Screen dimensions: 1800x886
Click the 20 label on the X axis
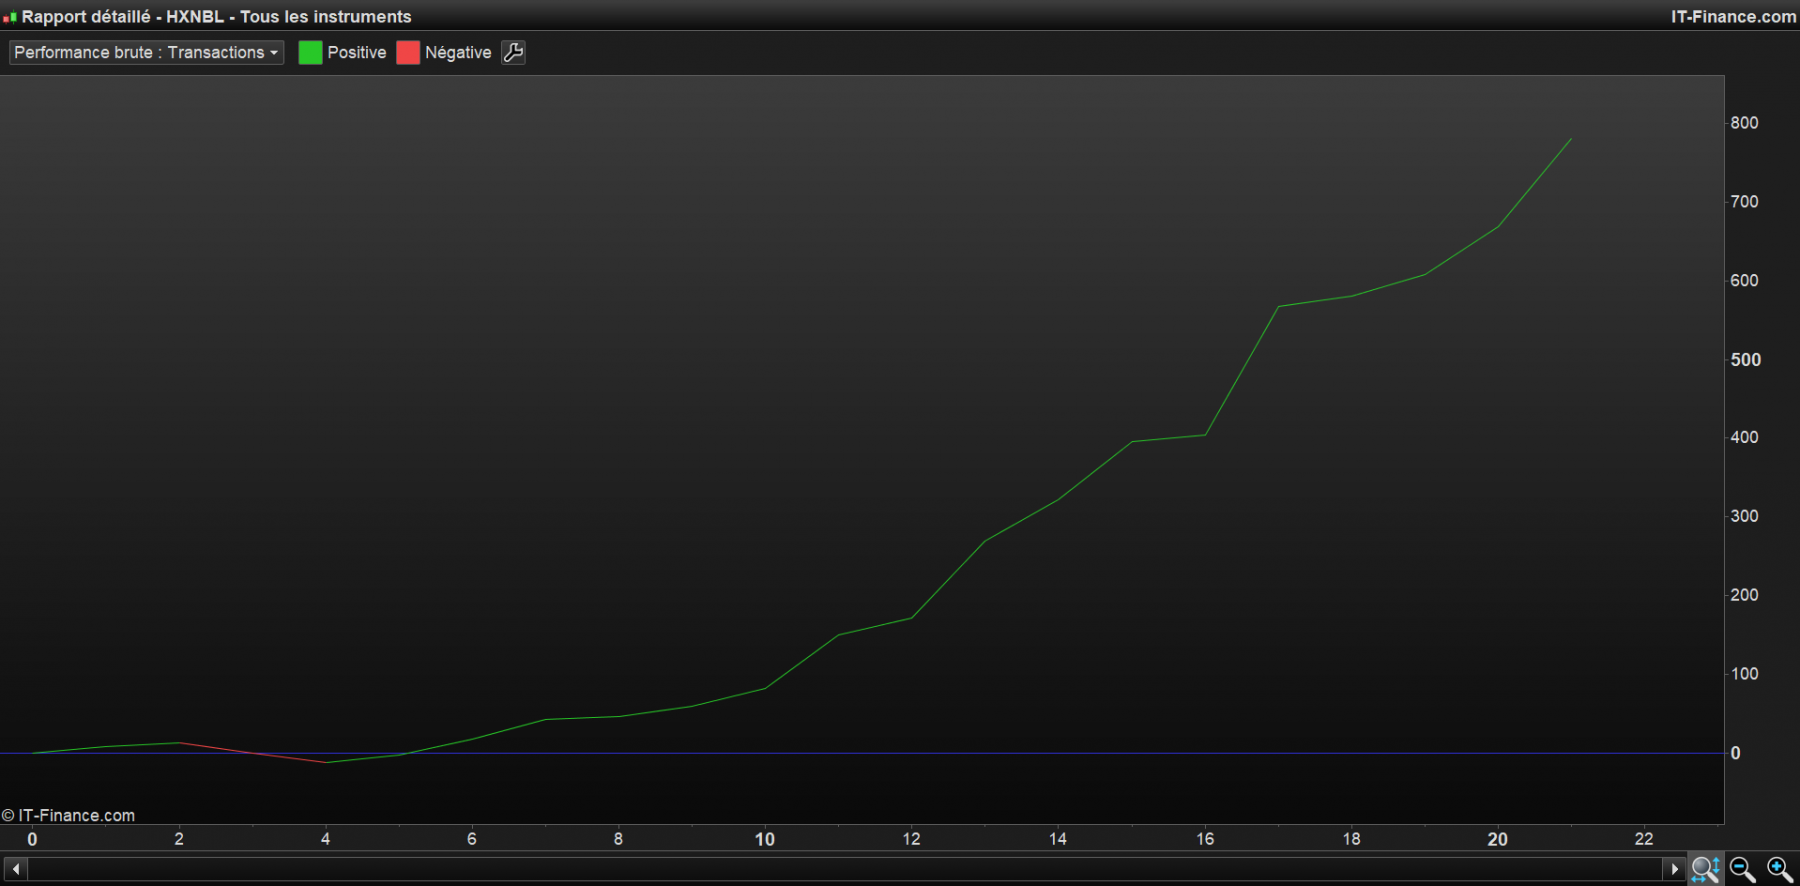(x=1498, y=840)
